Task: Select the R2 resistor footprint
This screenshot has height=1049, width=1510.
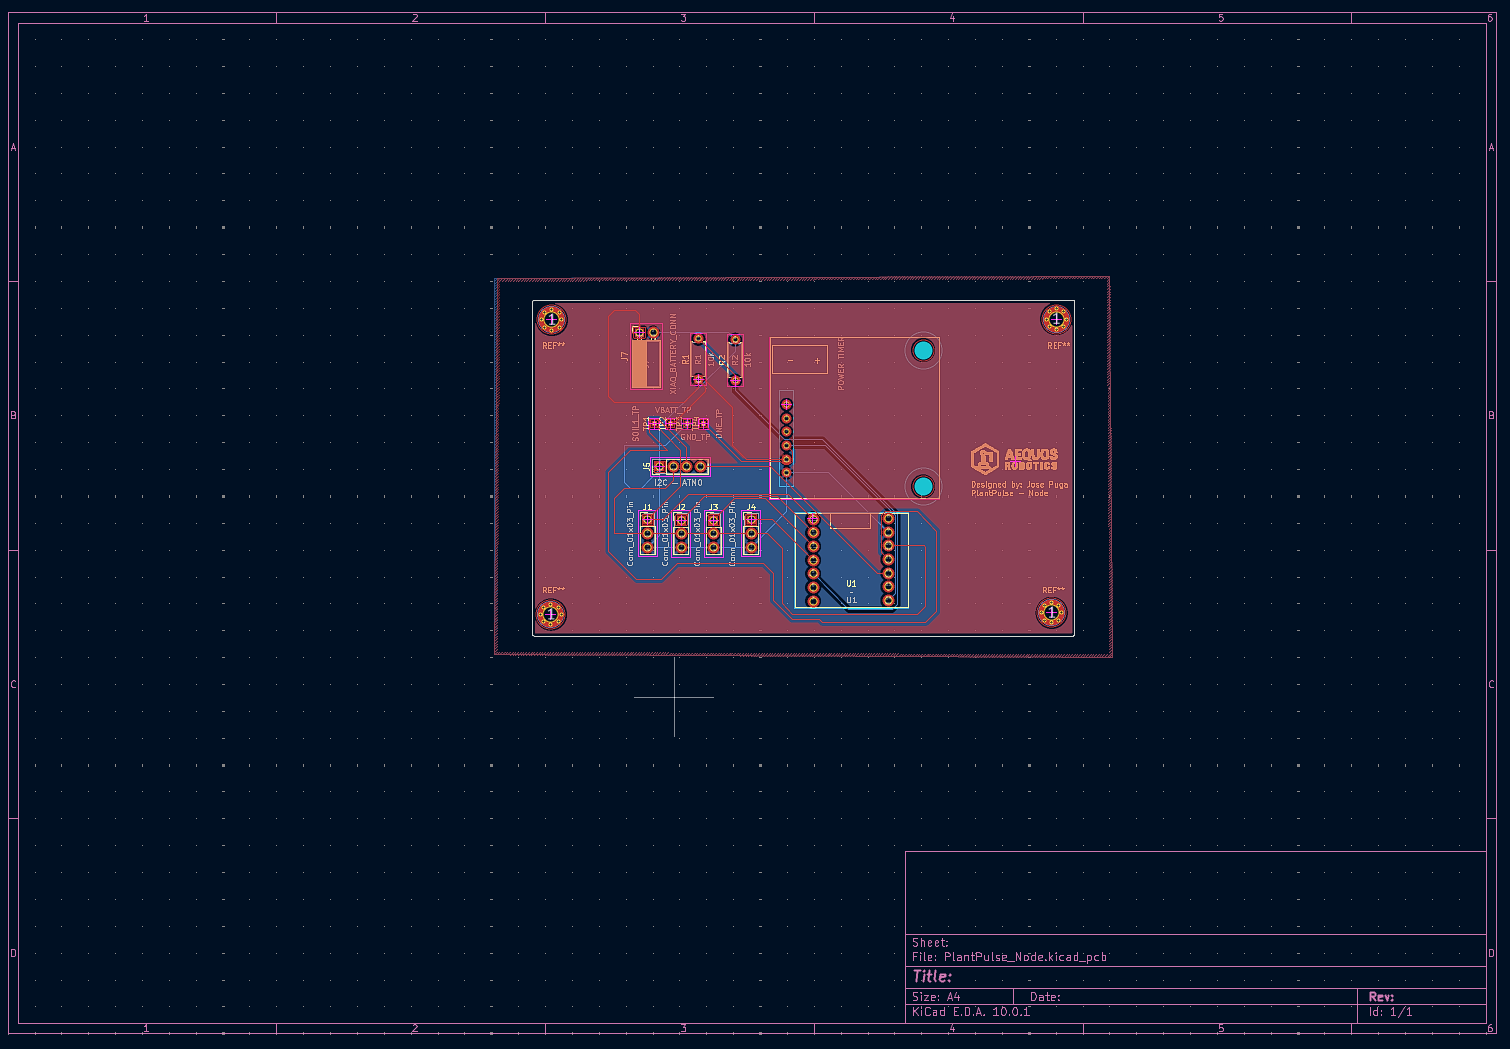Action: [x=735, y=360]
